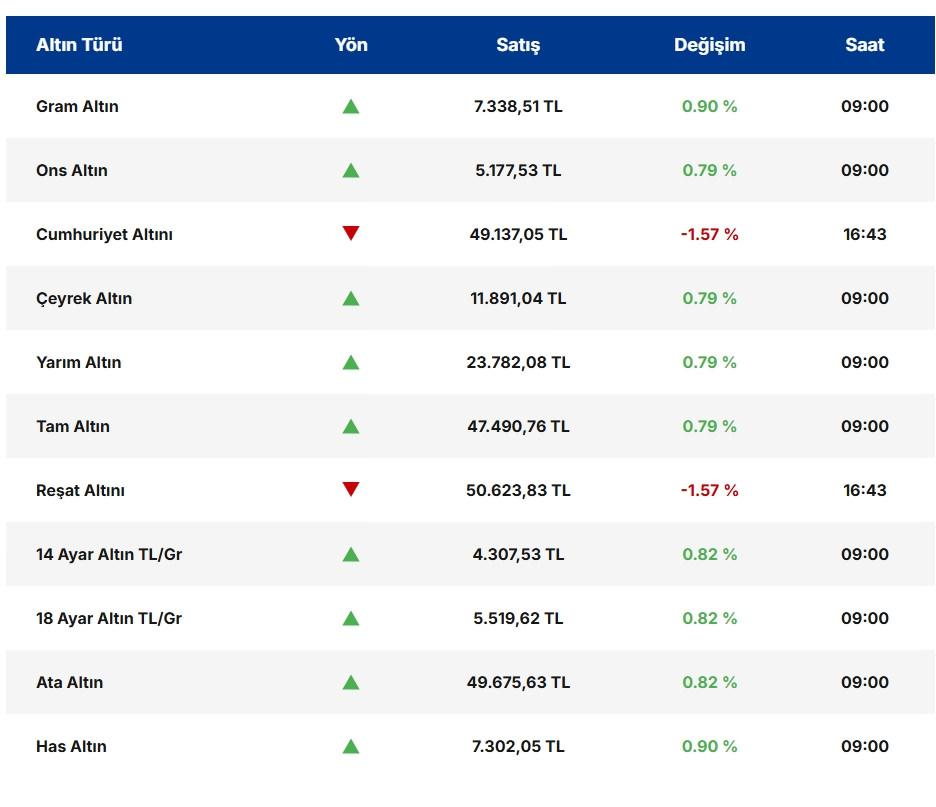Click the Yön column header

[351, 45]
